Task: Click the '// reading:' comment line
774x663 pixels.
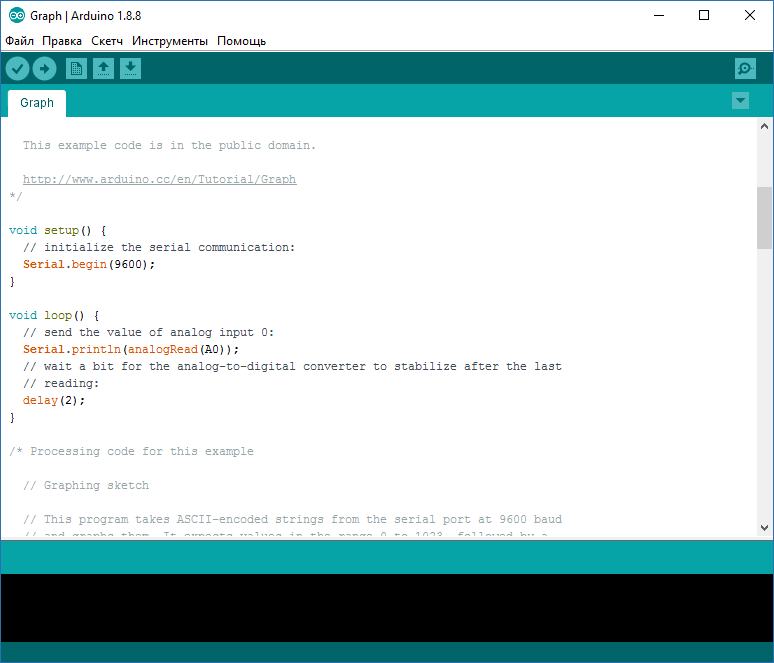Action: pyautogui.click(x=61, y=384)
